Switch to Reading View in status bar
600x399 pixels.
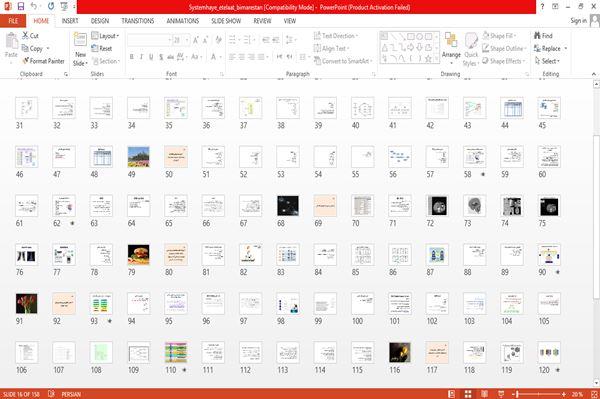pos(484,394)
